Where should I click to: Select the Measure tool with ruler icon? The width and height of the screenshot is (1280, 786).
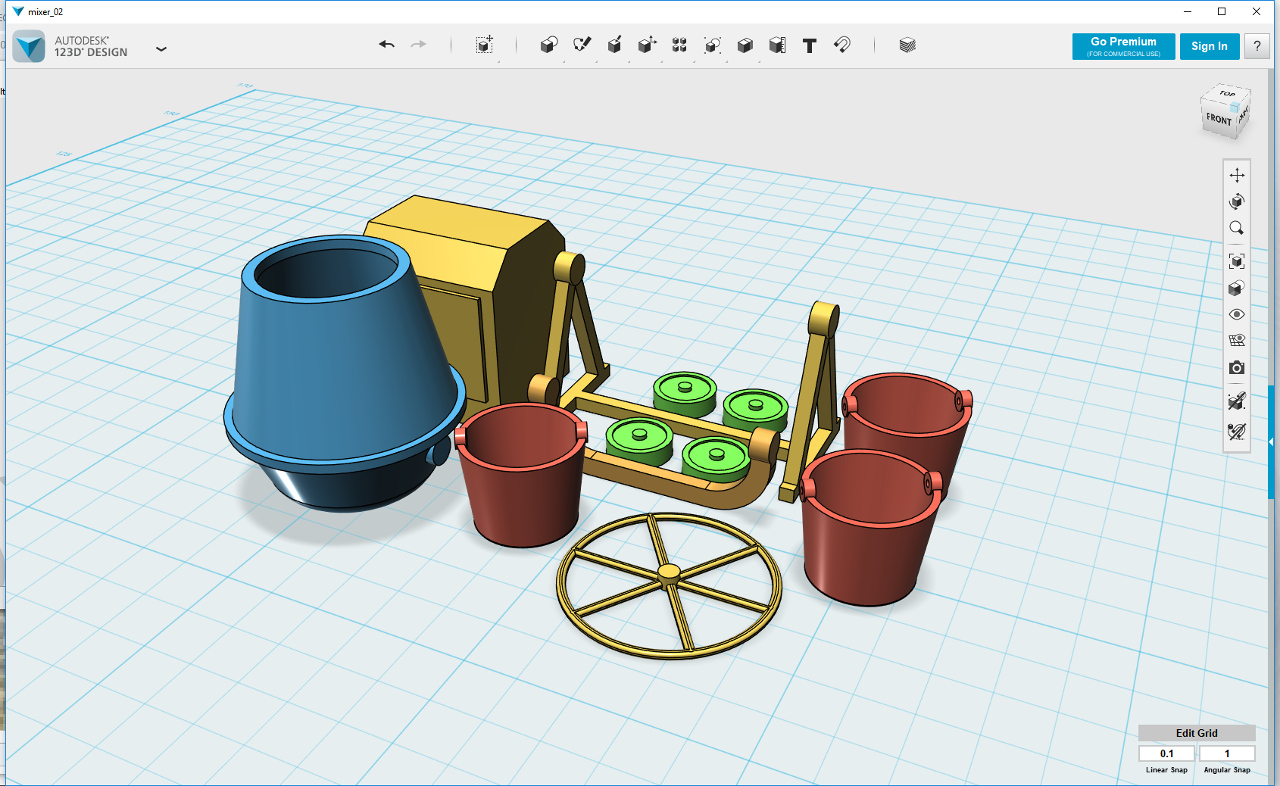pos(777,45)
